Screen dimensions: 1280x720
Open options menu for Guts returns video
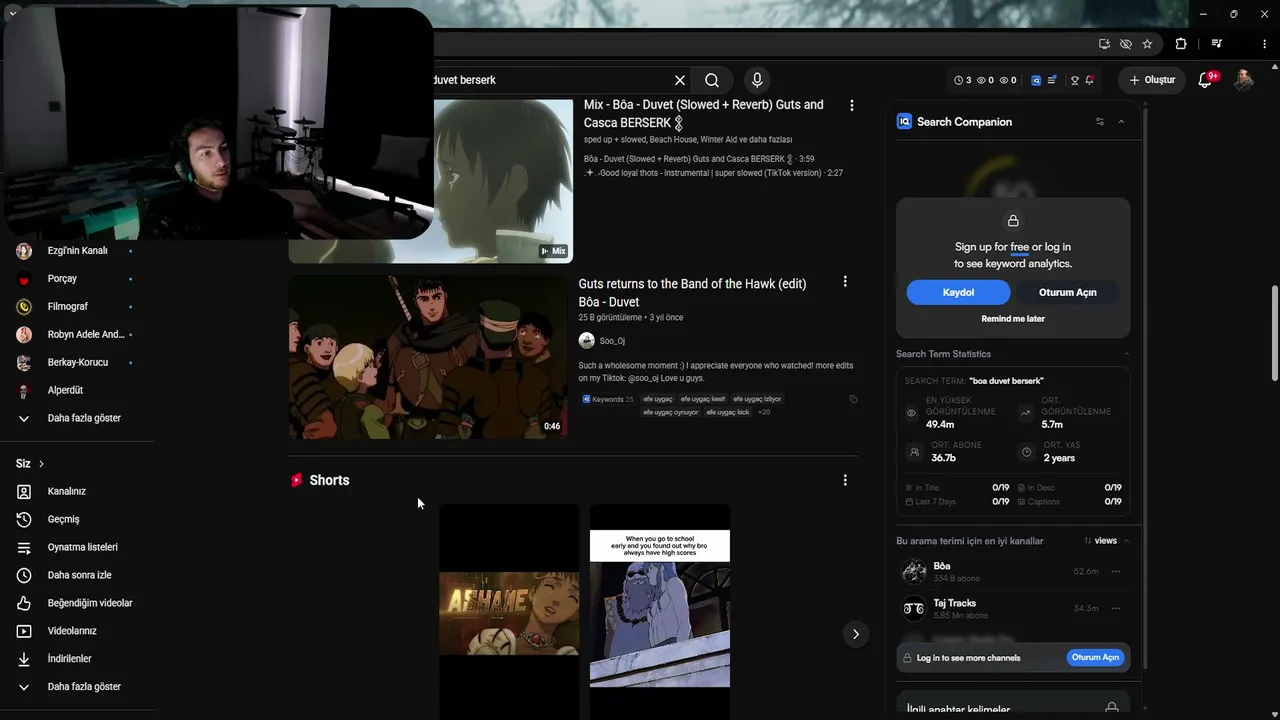[845, 282]
